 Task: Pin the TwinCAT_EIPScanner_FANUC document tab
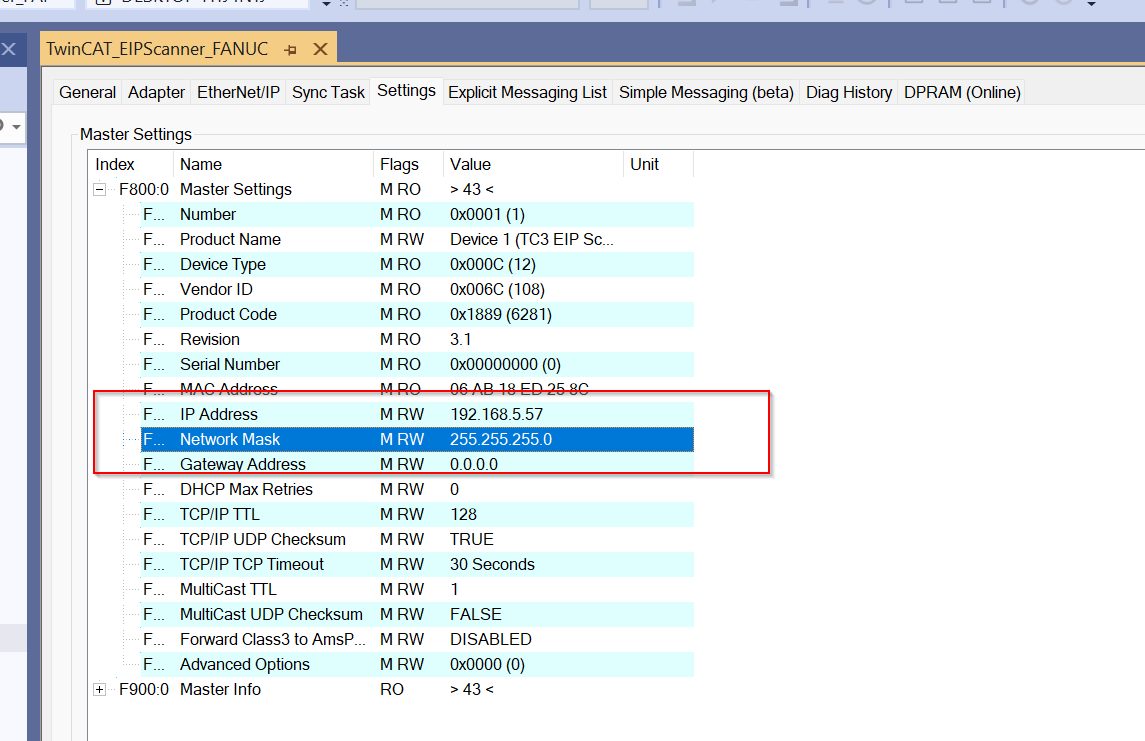click(x=291, y=50)
